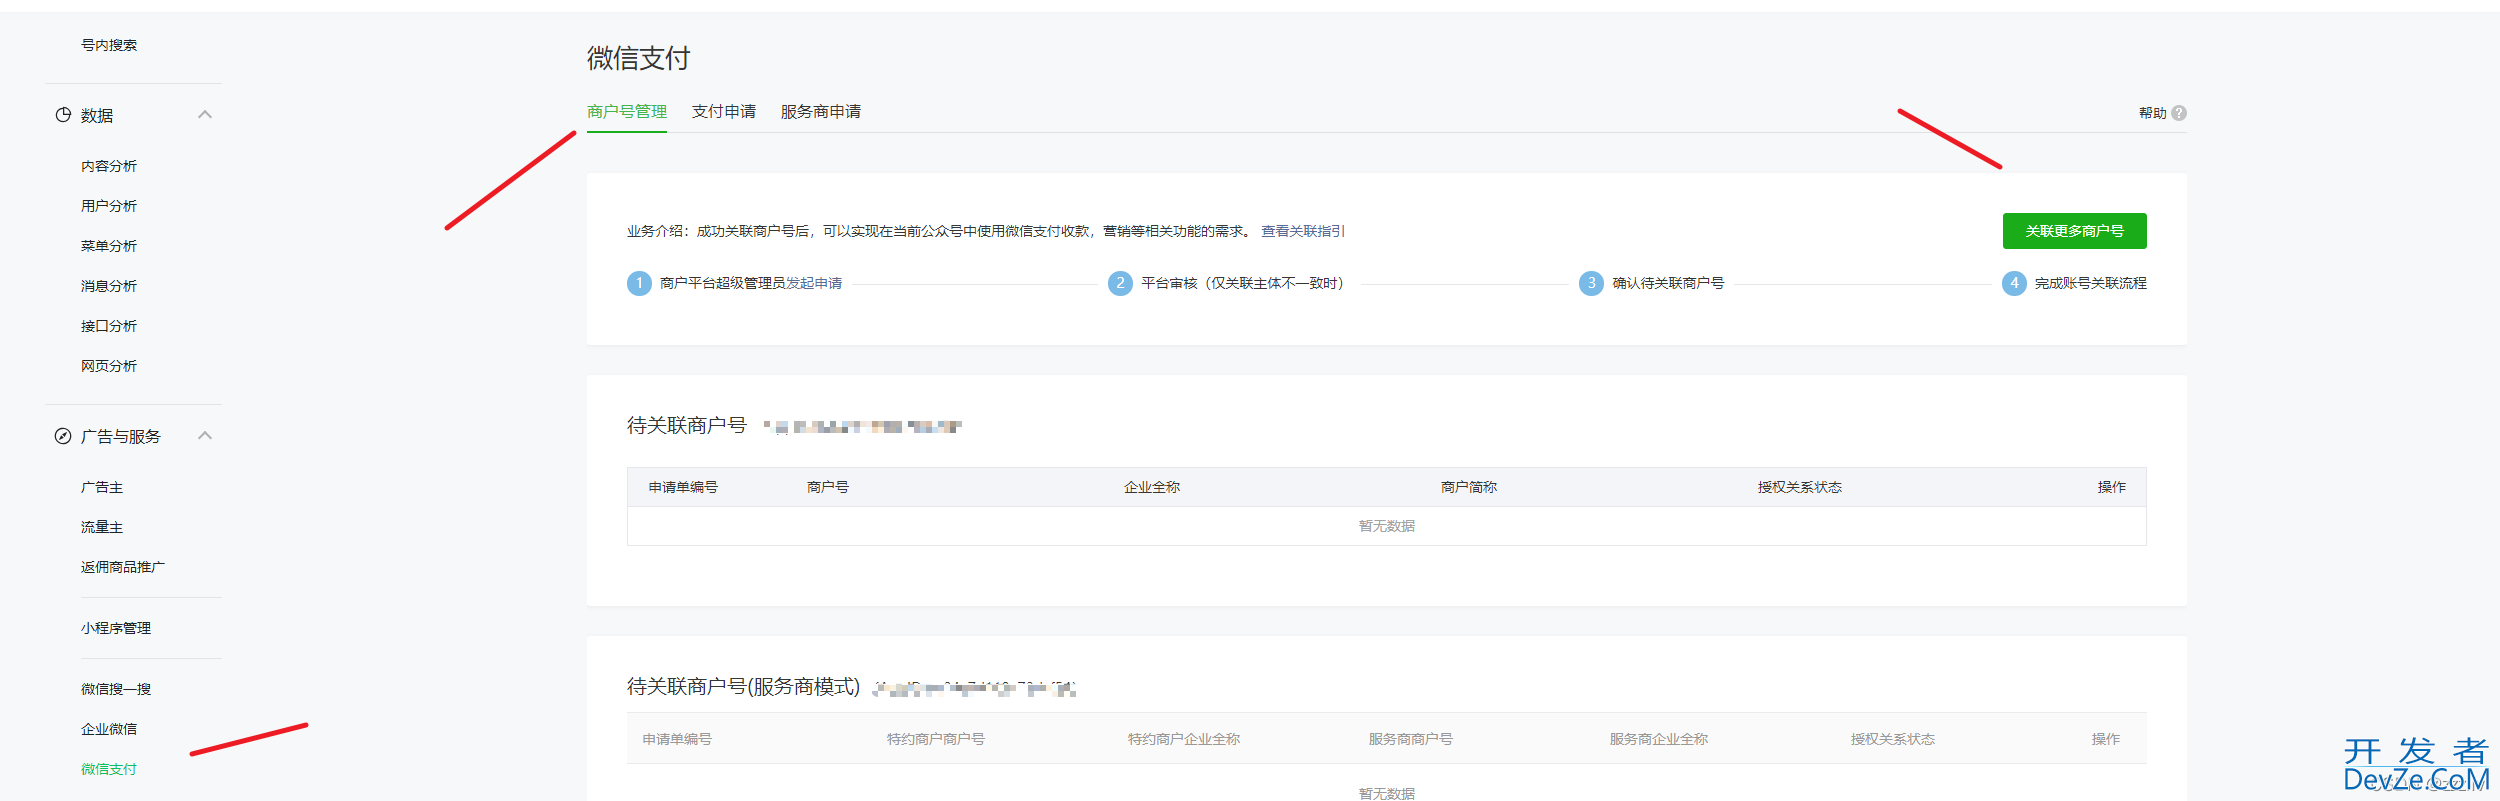Image resolution: width=2500 pixels, height=801 pixels.
Task: Open 返佣商品推广 in the sidebar
Action: pos(123,567)
